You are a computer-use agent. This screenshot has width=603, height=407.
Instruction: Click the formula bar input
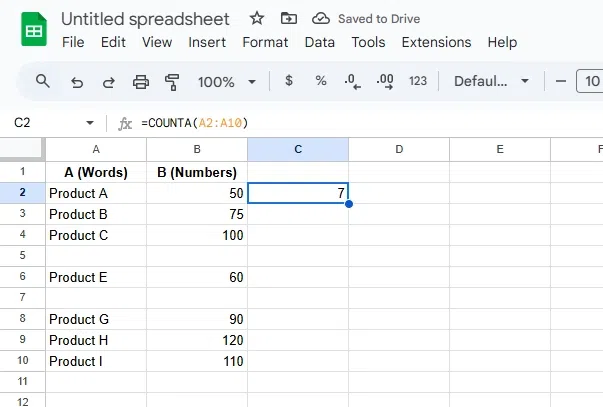click(370, 123)
